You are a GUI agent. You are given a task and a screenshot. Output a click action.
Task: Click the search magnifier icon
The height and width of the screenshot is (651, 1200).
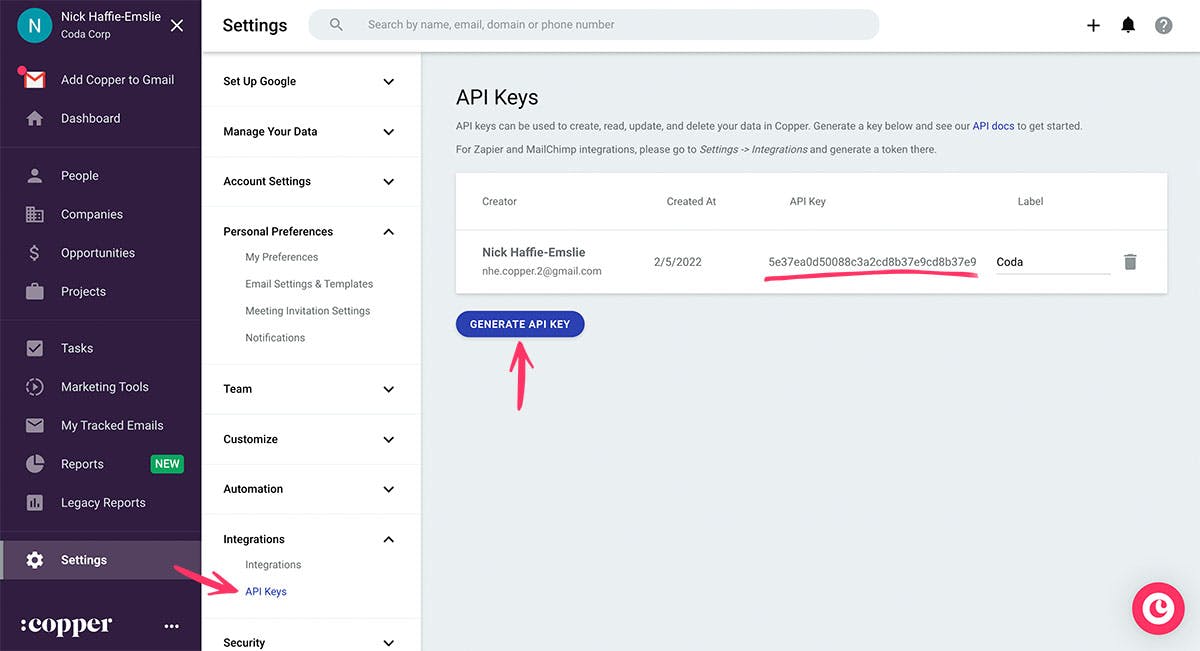336,24
